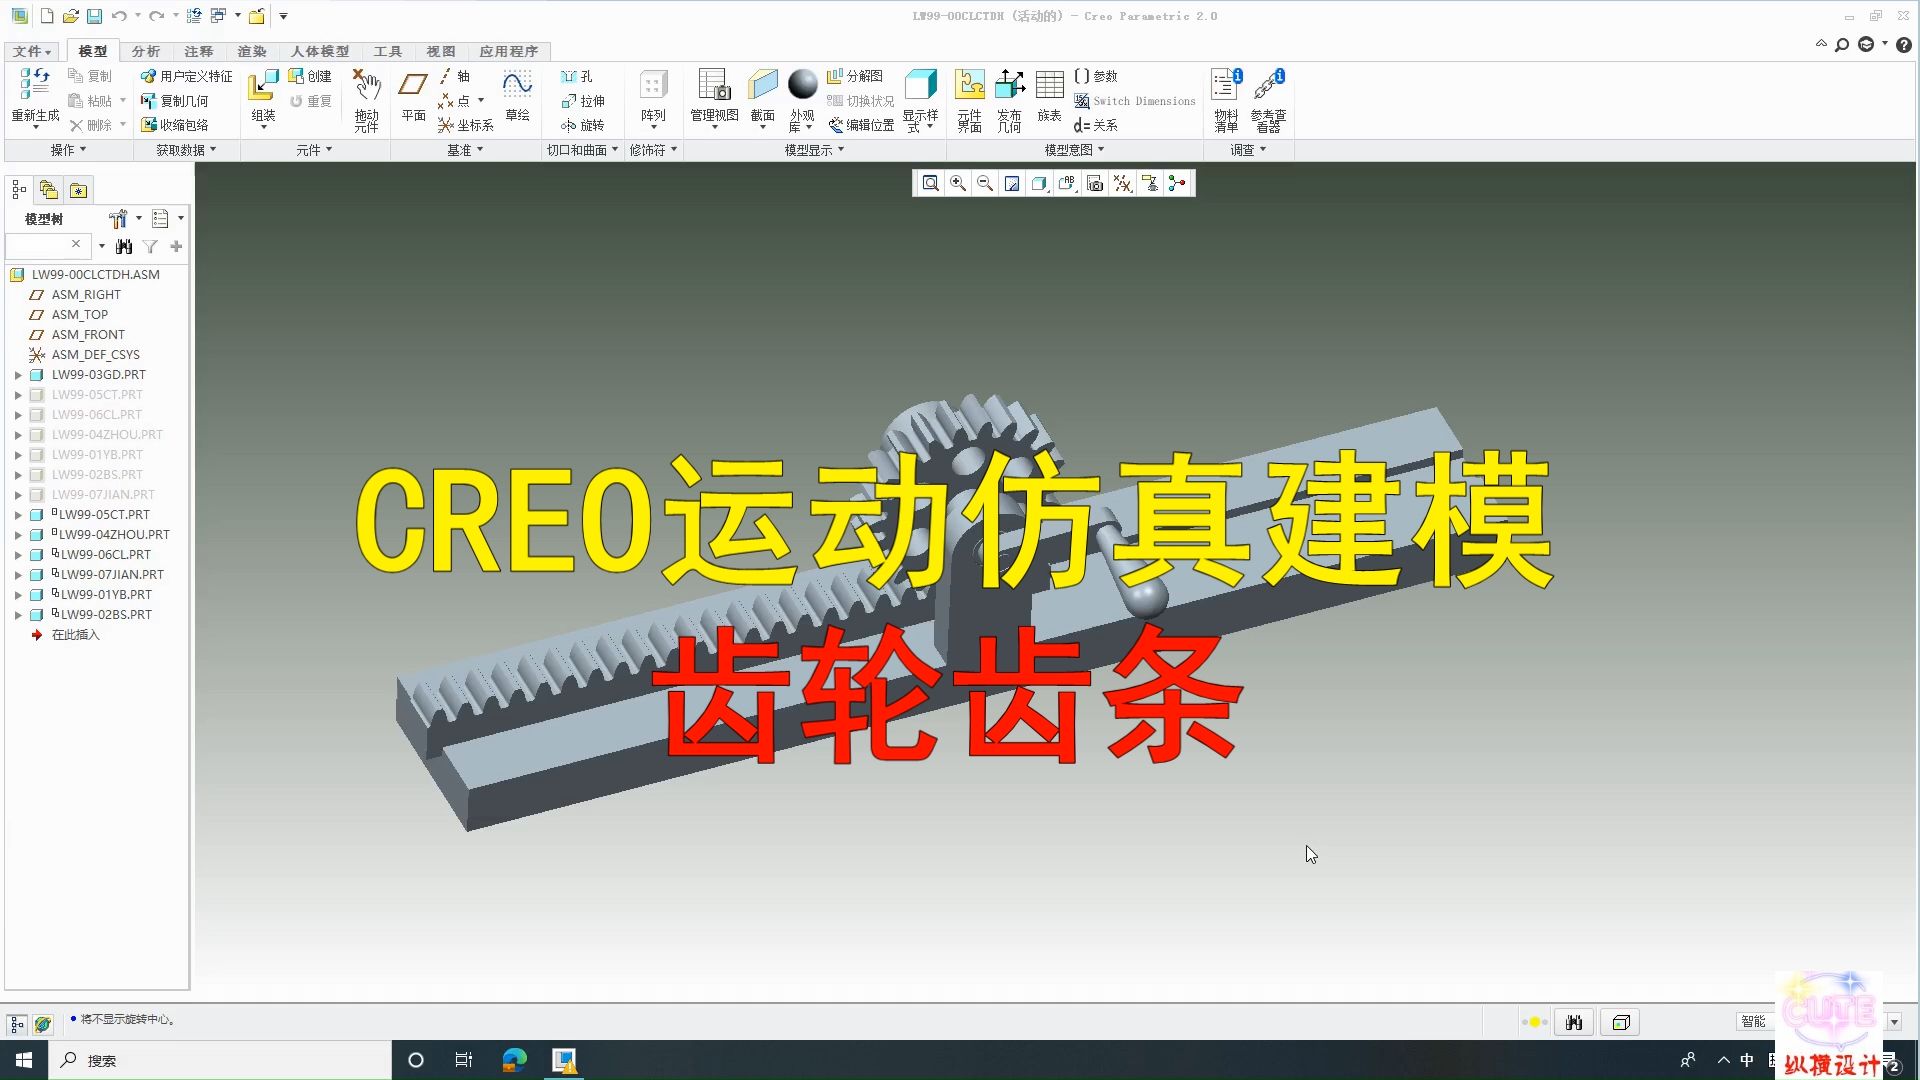Open the 文件 menu
Viewport: 1920px width, 1080px height.
pos(31,51)
